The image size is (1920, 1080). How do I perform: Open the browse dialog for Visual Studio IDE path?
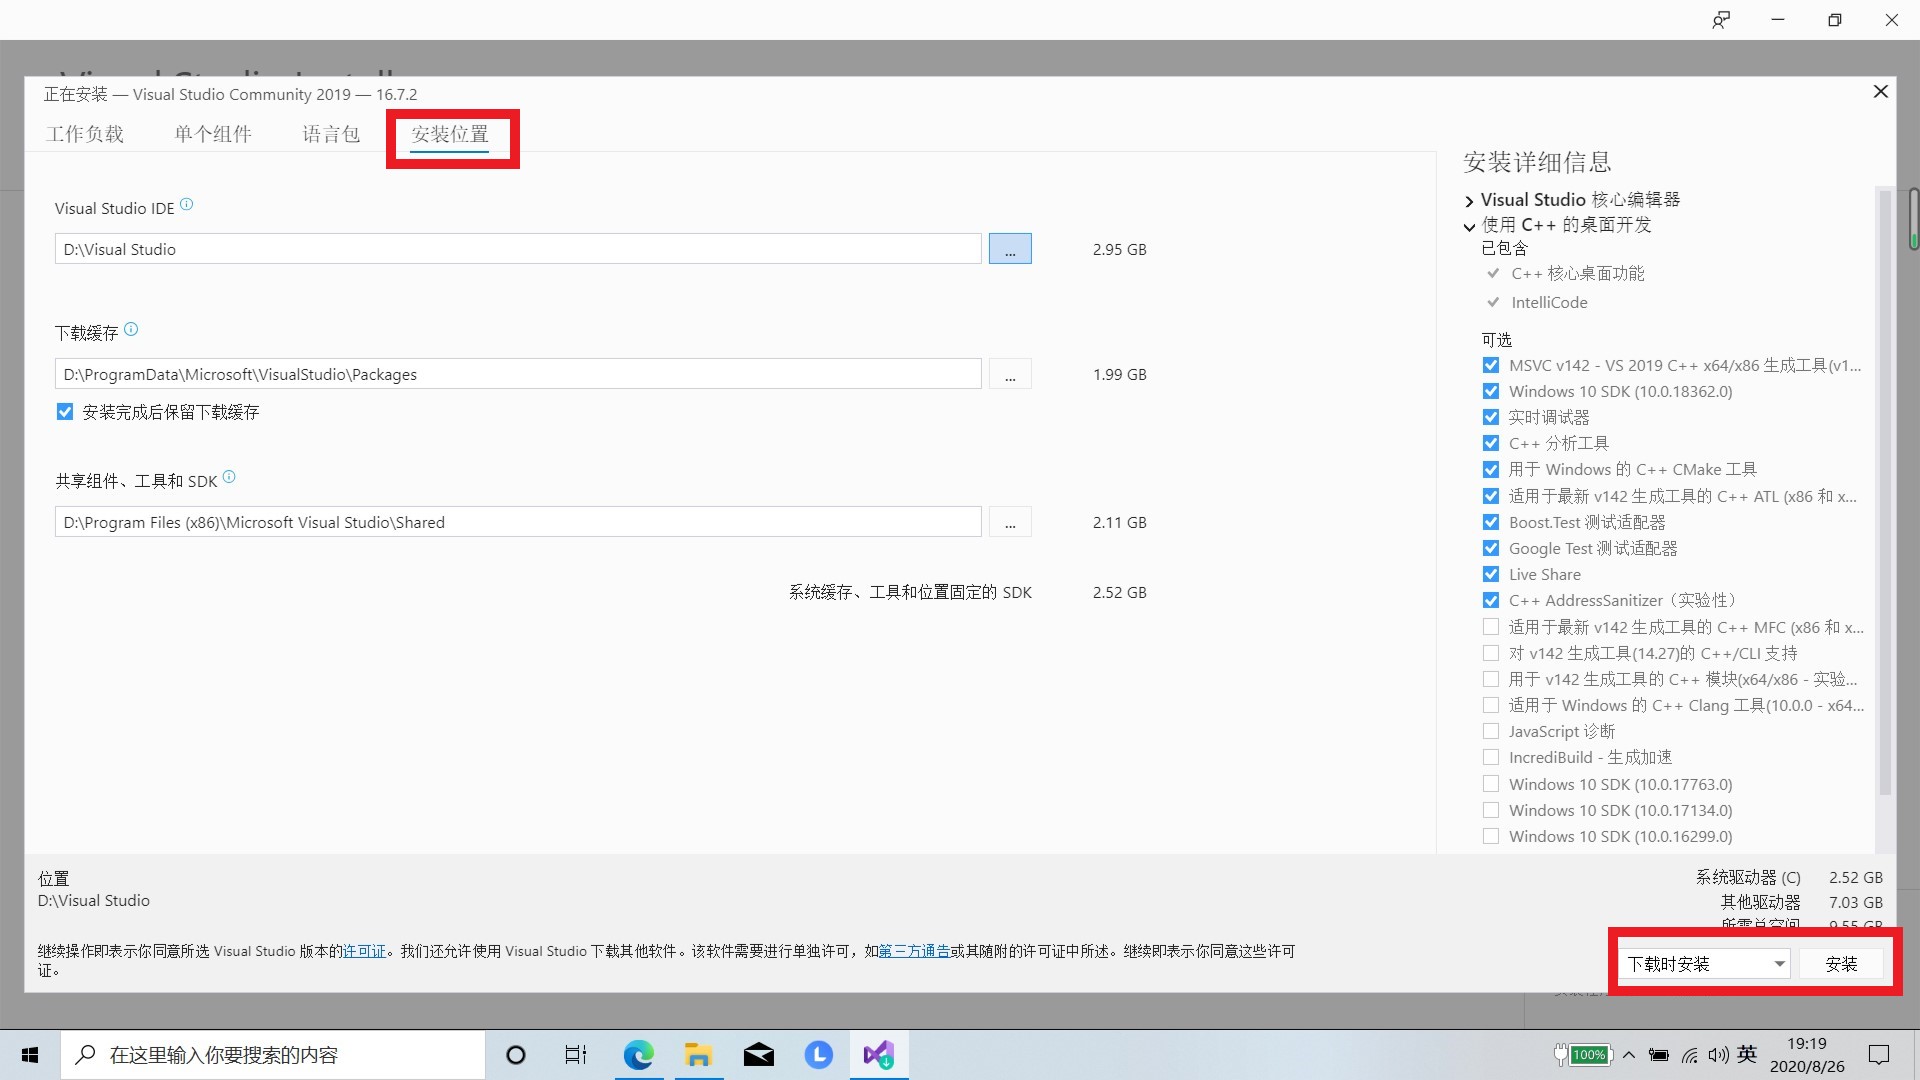(1009, 248)
